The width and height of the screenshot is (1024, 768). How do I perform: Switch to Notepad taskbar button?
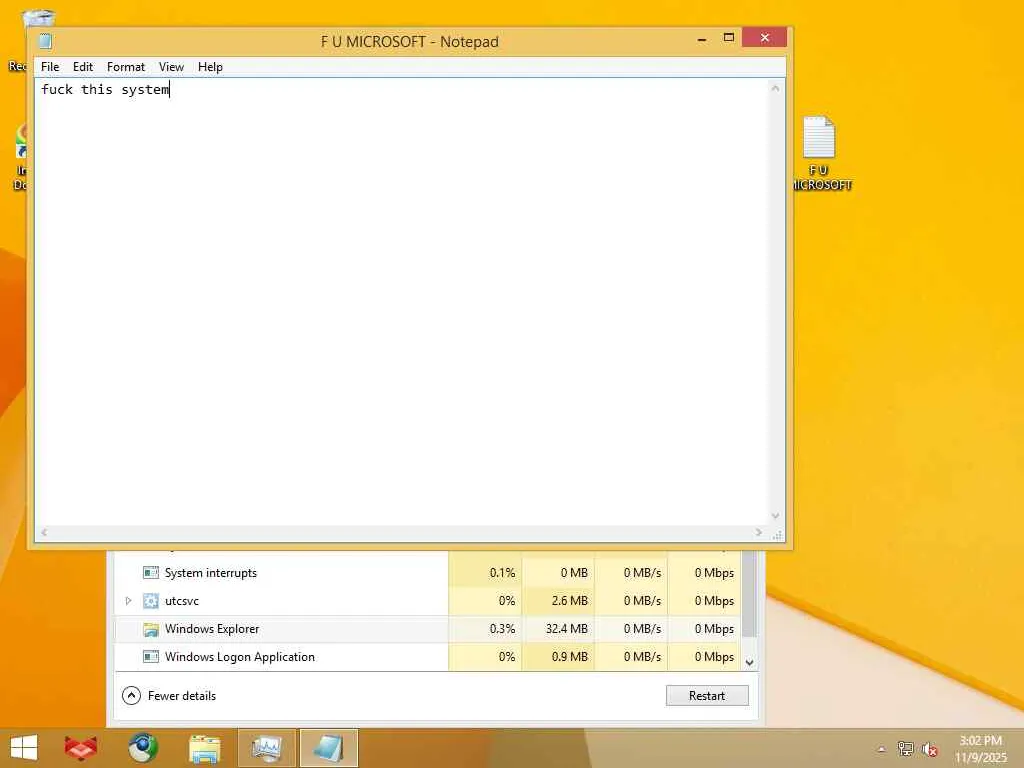[x=328, y=748]
